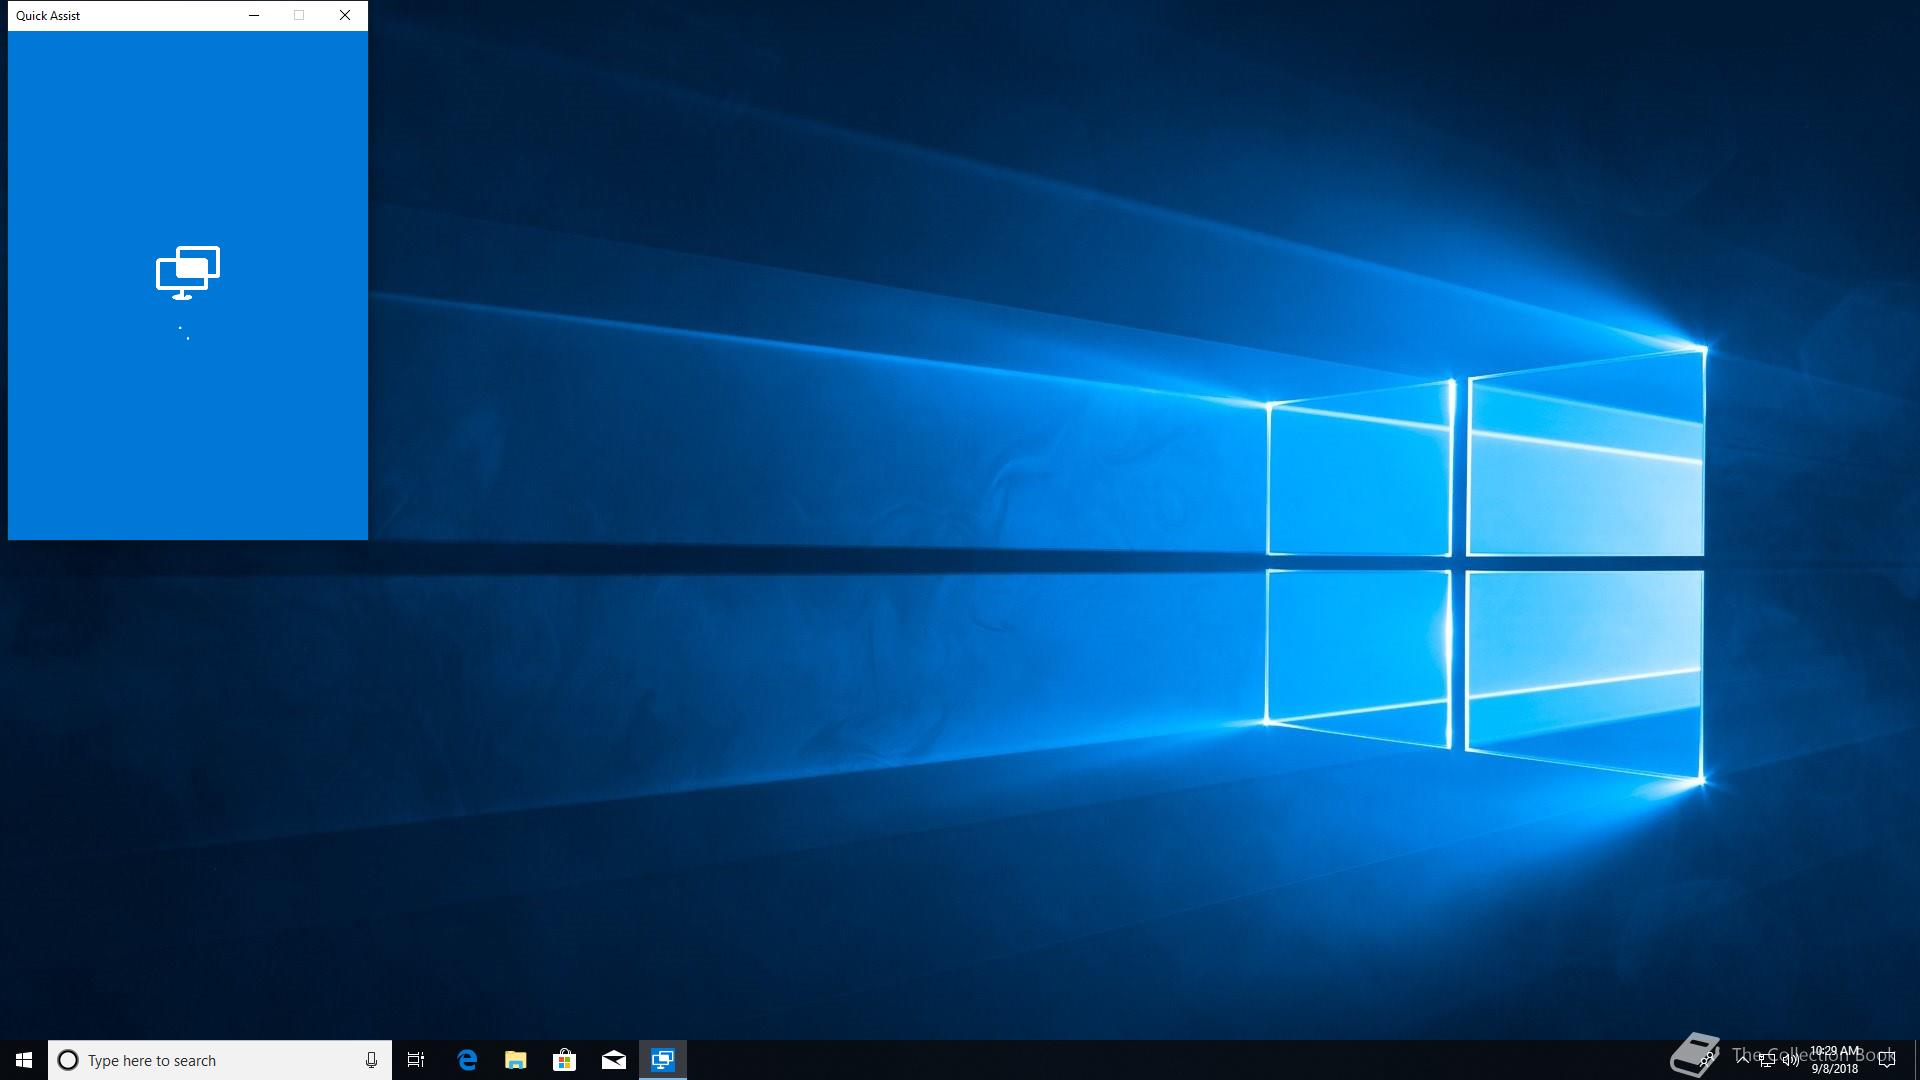Activate the microphone voice search icon
Viewport: 1920px width, 1080px height.
coord(371,1060)
